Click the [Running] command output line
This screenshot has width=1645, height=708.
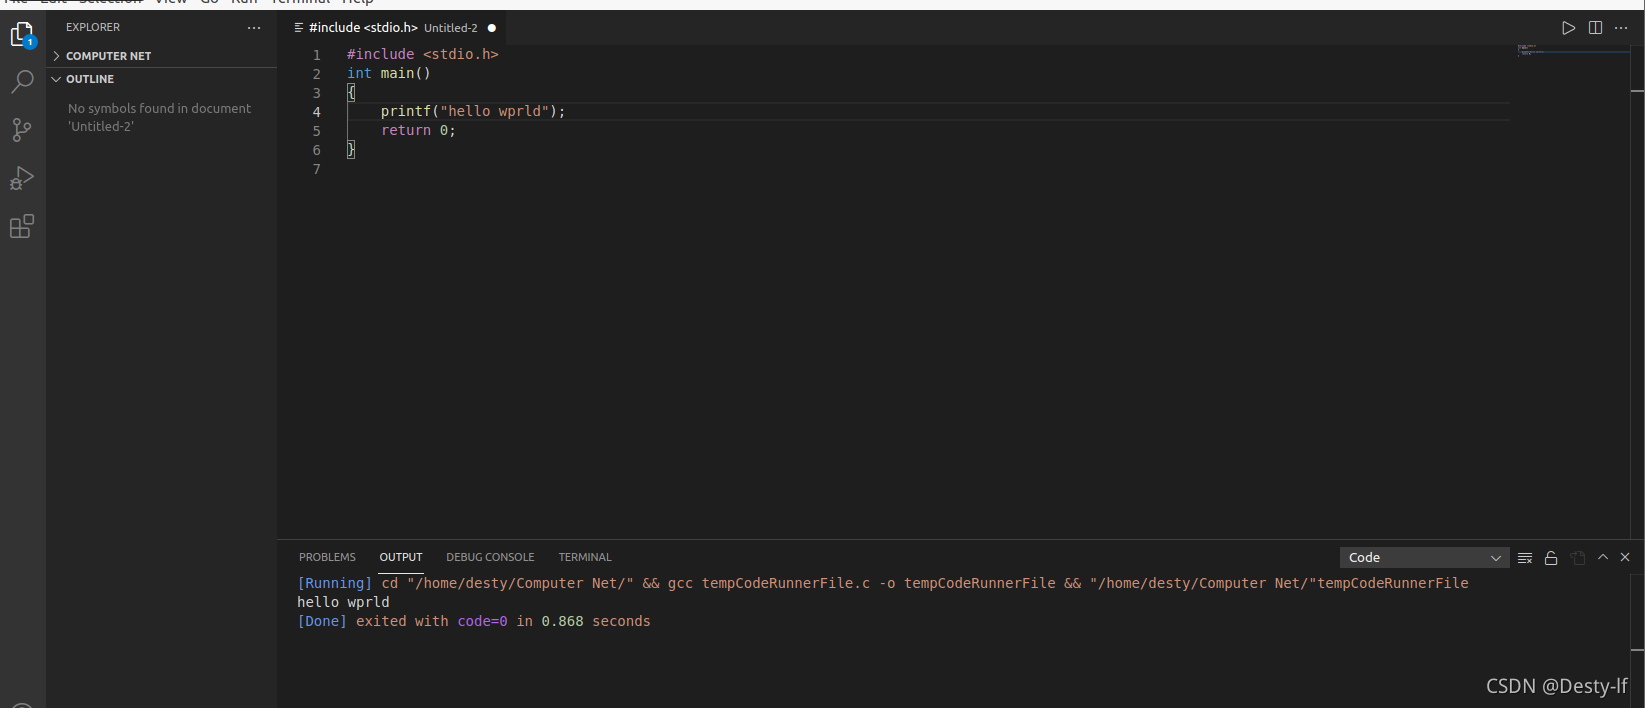(883, 583)
